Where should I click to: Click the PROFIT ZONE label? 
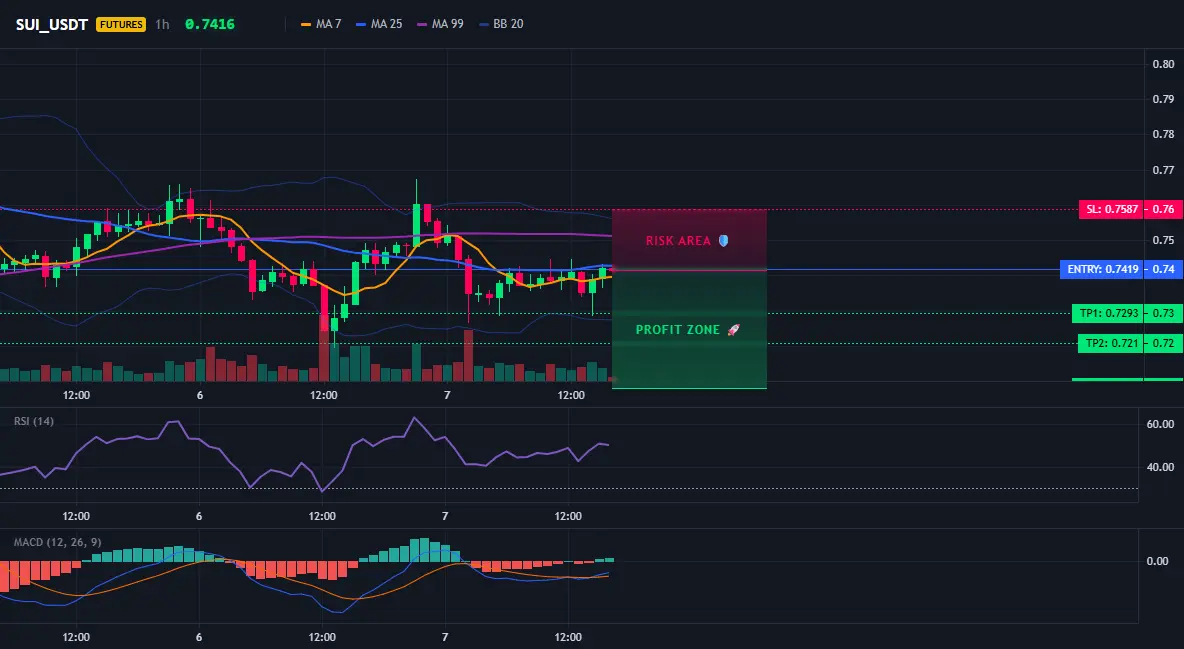(678, 330)
